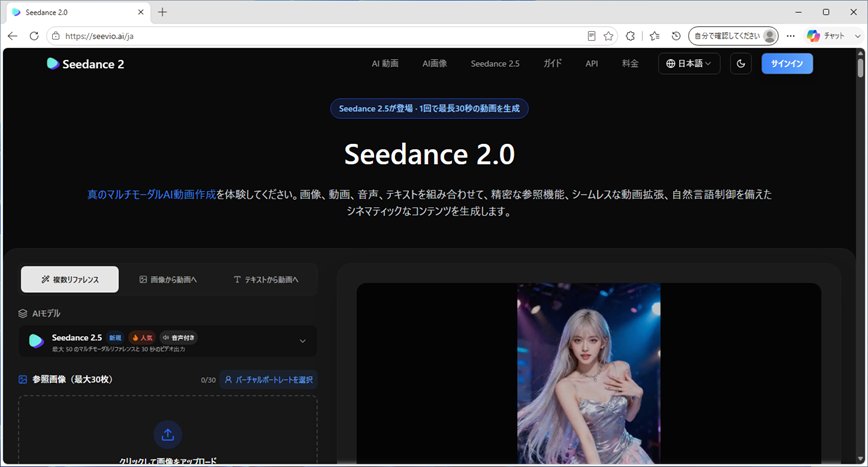Image resolution: width=868 pixels, height=467 pixels.
Task: Click the 真のマルチモーダルAI動画作成 link
Action: [152, 194]
